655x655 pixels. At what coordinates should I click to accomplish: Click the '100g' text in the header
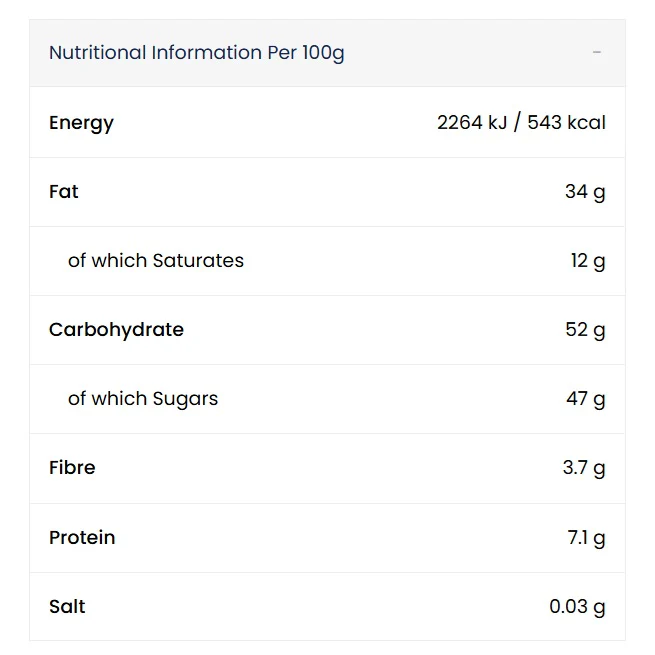[x=323, y=53]
